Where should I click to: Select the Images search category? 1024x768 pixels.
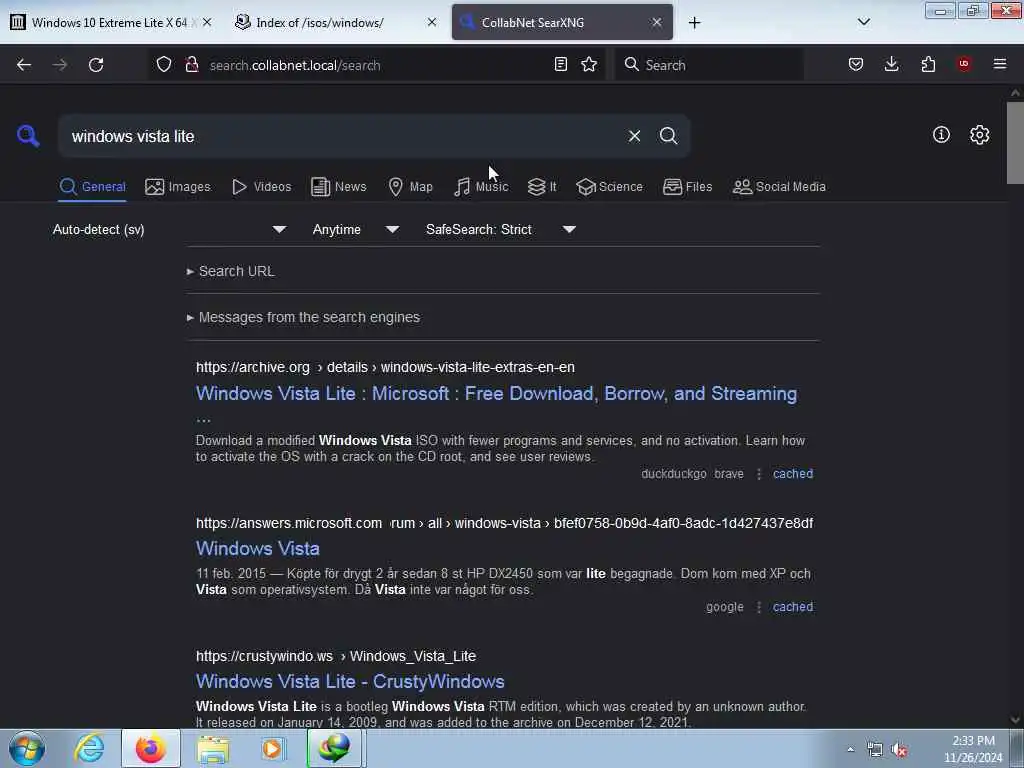(x=178, y=187)
